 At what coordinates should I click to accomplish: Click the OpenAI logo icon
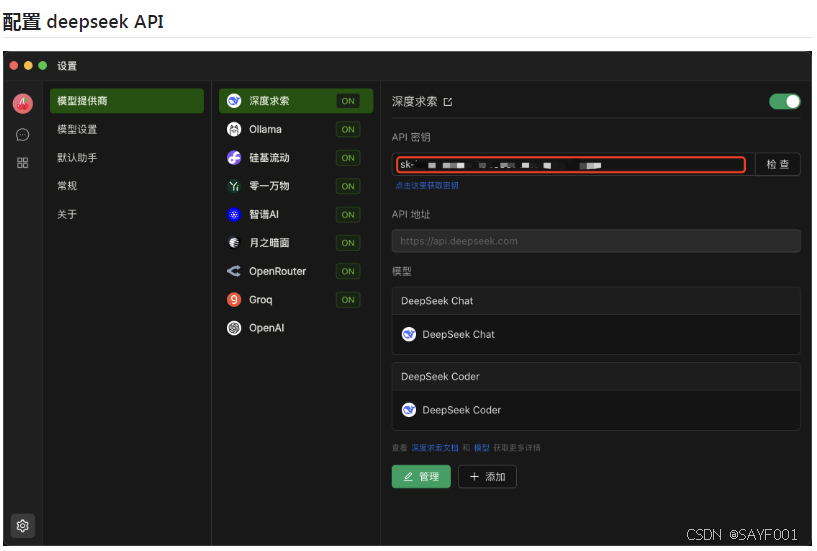(x=234, y=328)
